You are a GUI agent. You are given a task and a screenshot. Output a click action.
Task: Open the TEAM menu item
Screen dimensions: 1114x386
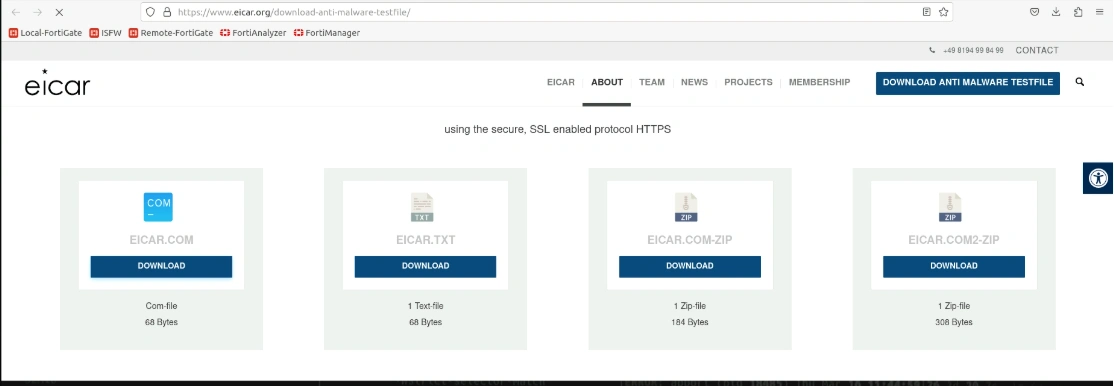pos(651,82)
